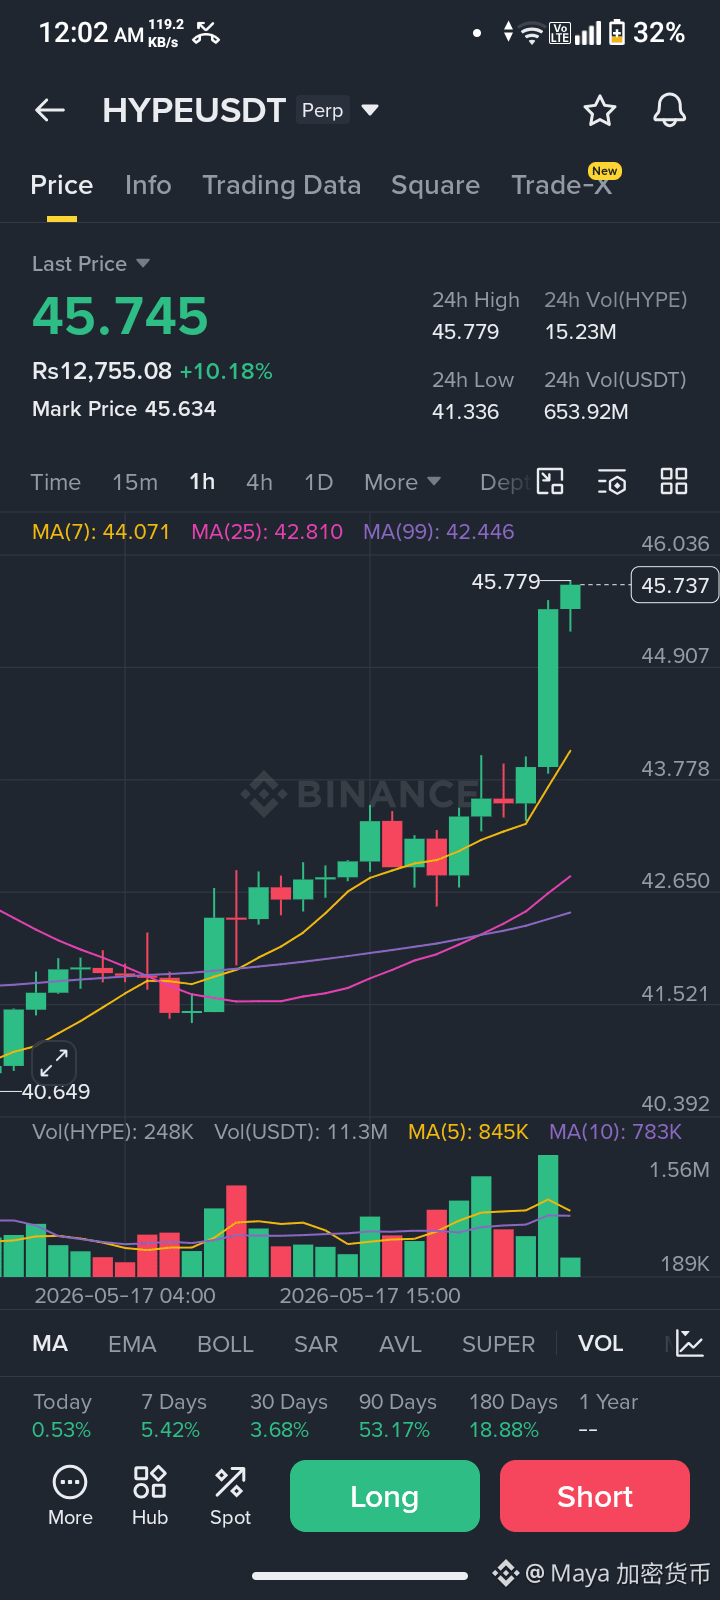Tap the back arrow icon

(x=50, y=110)
